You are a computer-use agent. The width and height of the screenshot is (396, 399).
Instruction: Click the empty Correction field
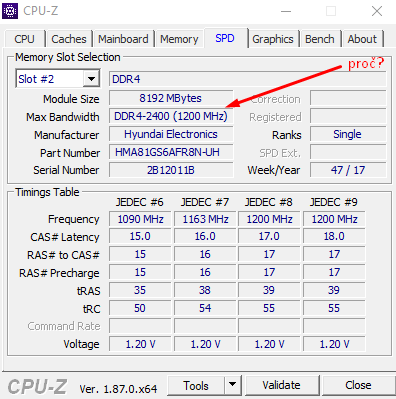click(348, 98)
